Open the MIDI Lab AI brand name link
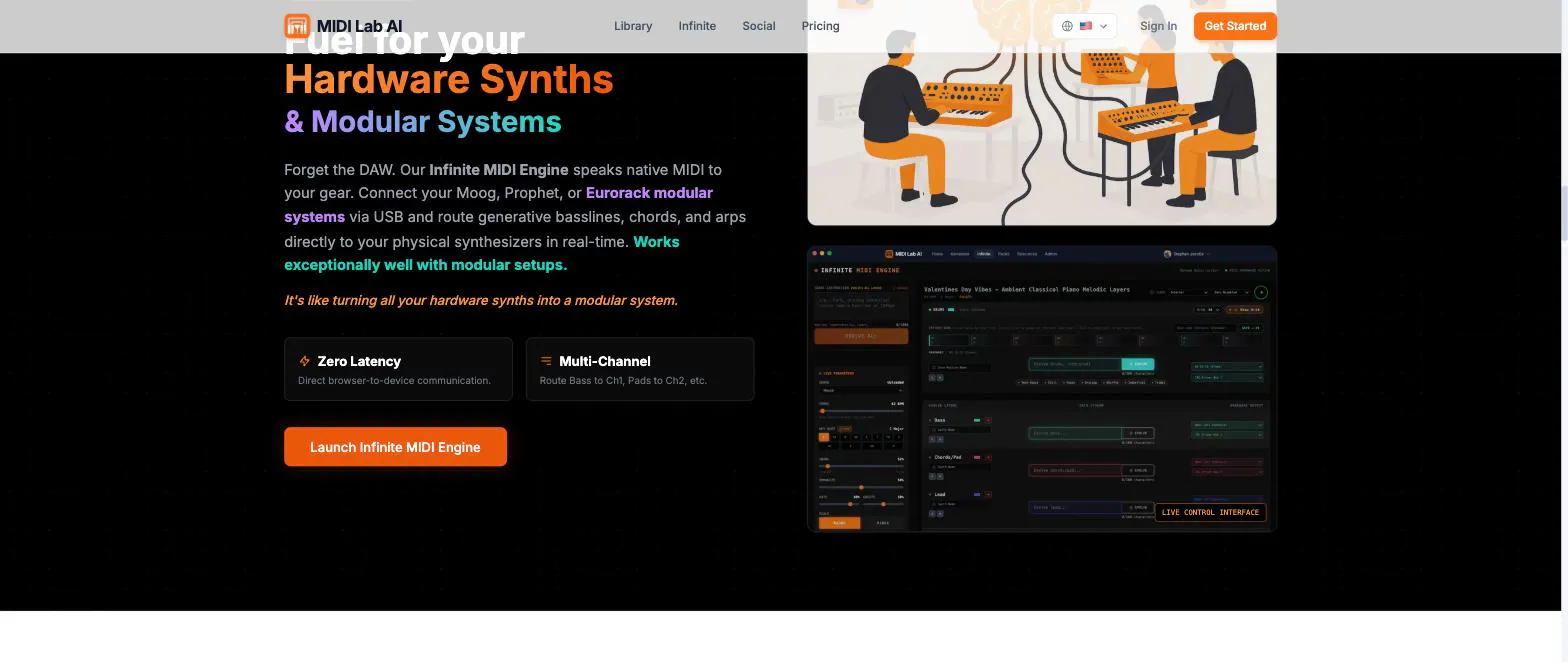 click(360, 26)
